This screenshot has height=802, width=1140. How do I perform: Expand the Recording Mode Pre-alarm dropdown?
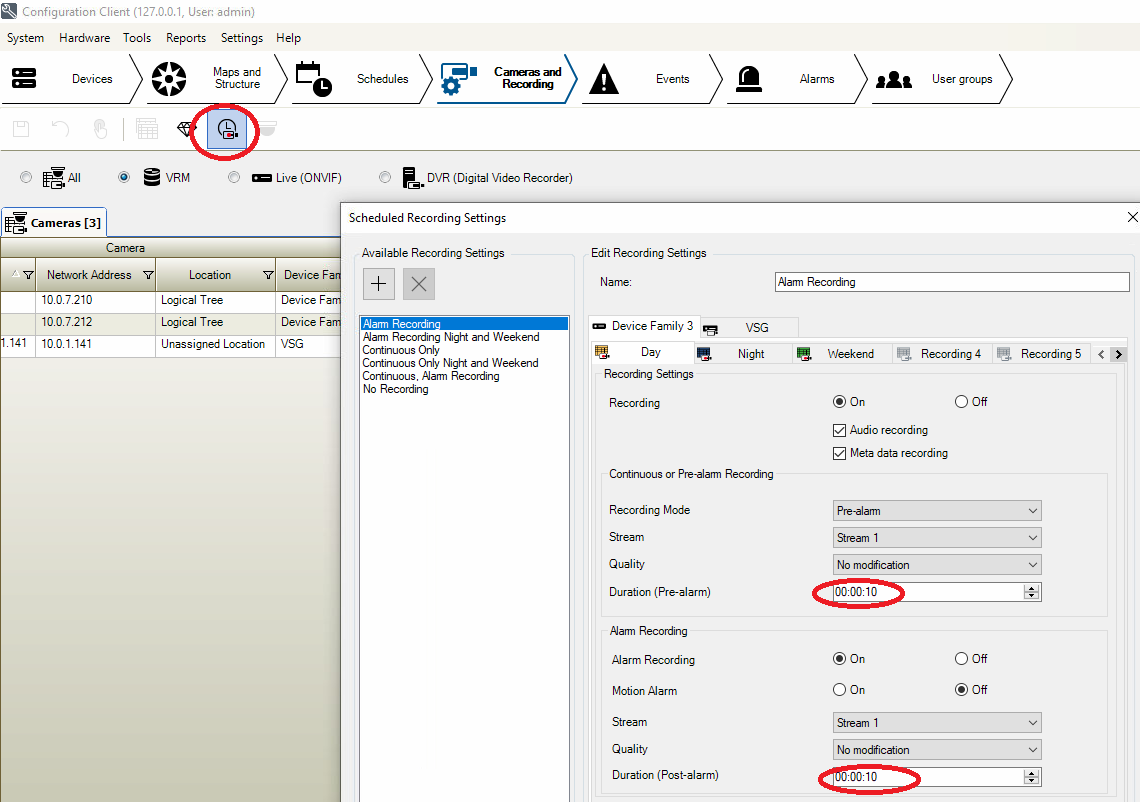pos(937,511)
